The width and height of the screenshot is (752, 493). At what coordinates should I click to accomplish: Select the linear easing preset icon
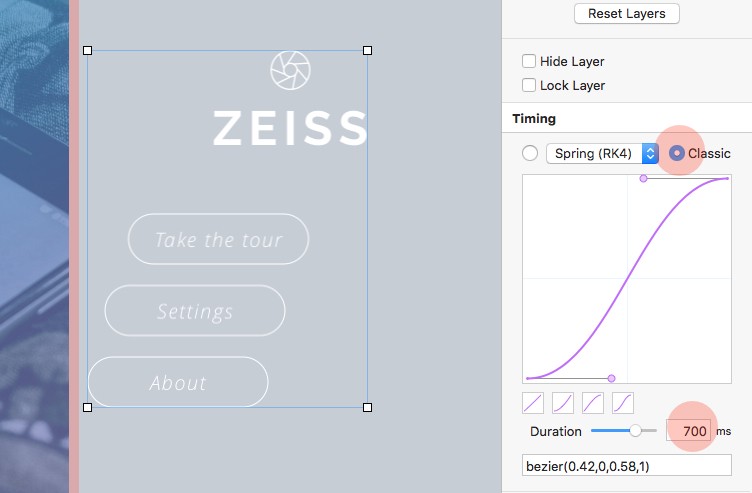click(x=533, y=403)
